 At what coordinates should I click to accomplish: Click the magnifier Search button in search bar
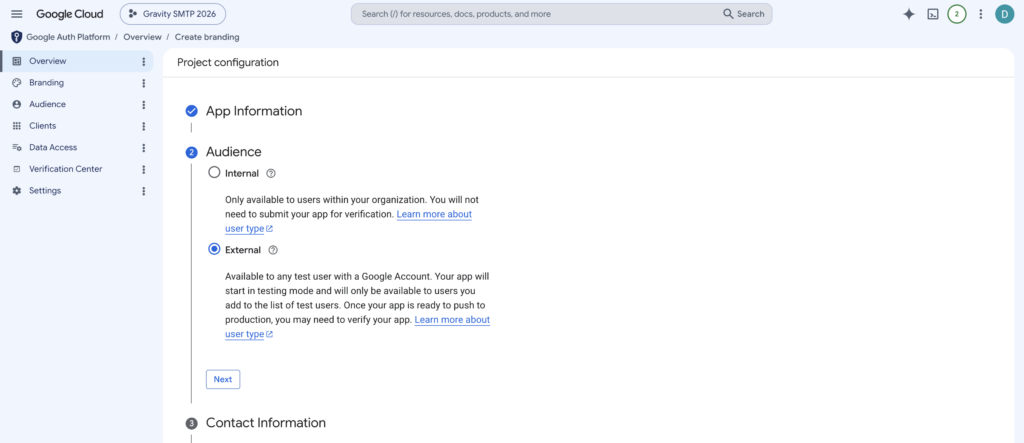tap(743, 14)
